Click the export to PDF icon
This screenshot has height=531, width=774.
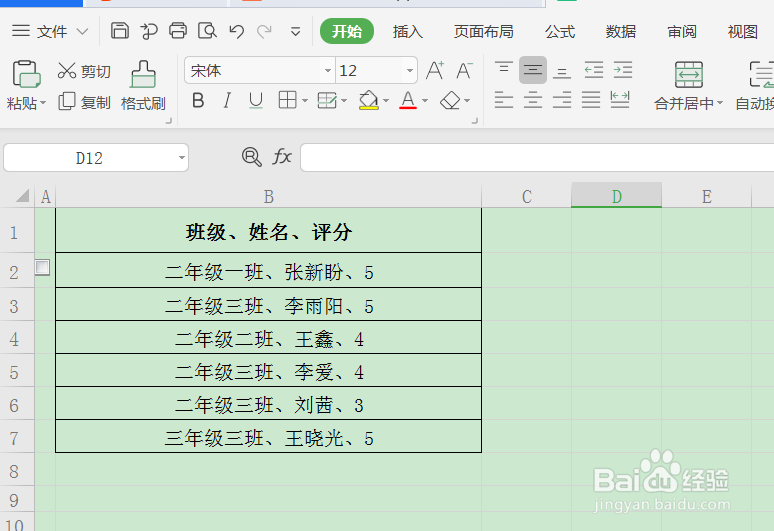tap(149, 31)
